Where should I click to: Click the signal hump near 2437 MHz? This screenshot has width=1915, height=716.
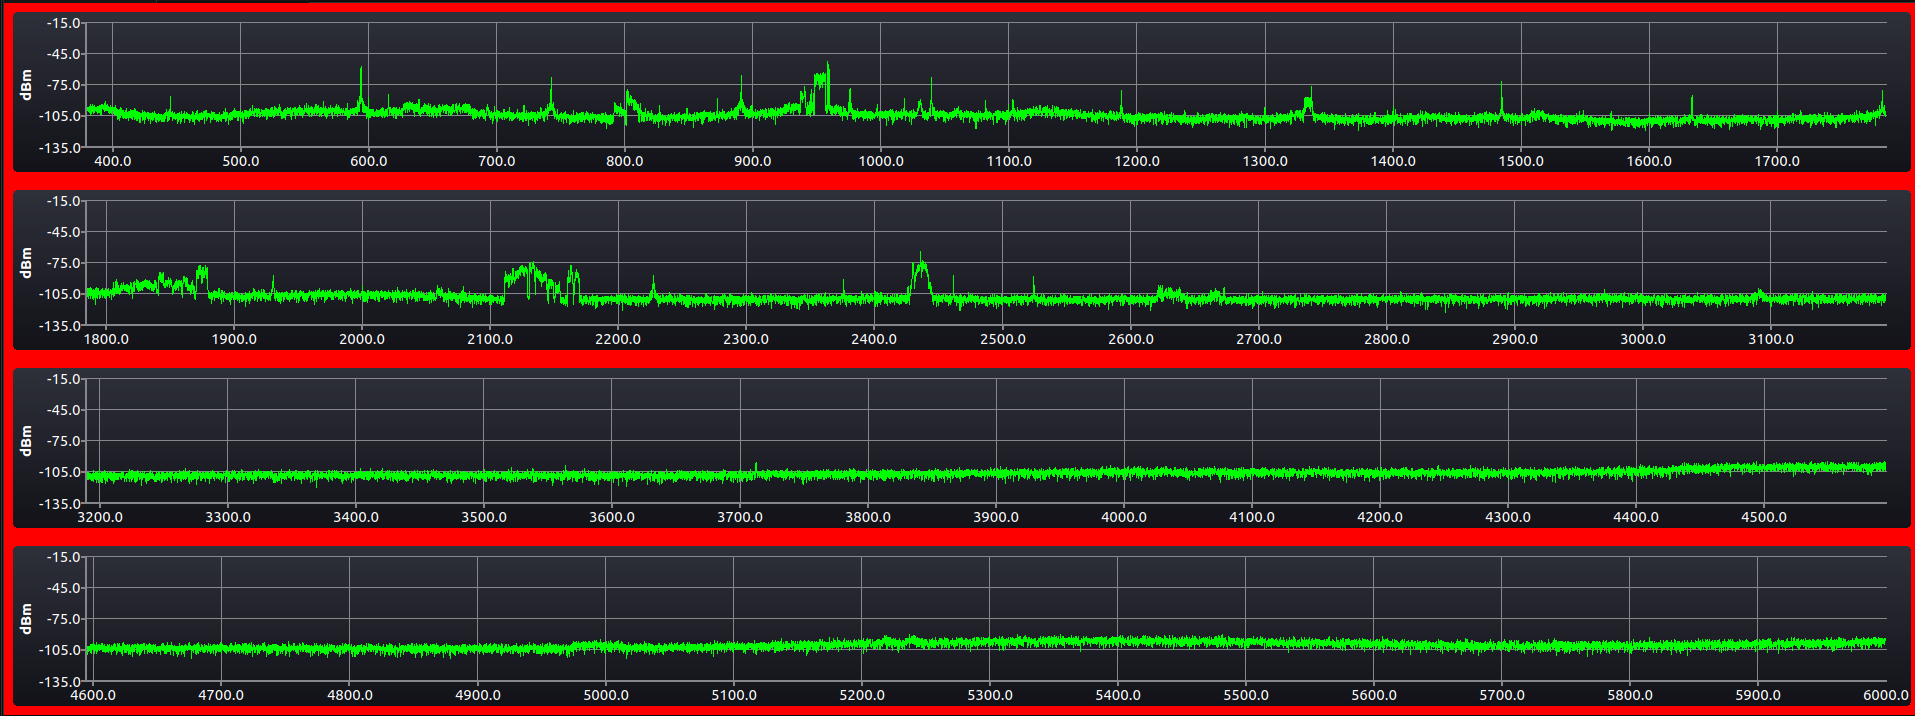pos(921,273)
